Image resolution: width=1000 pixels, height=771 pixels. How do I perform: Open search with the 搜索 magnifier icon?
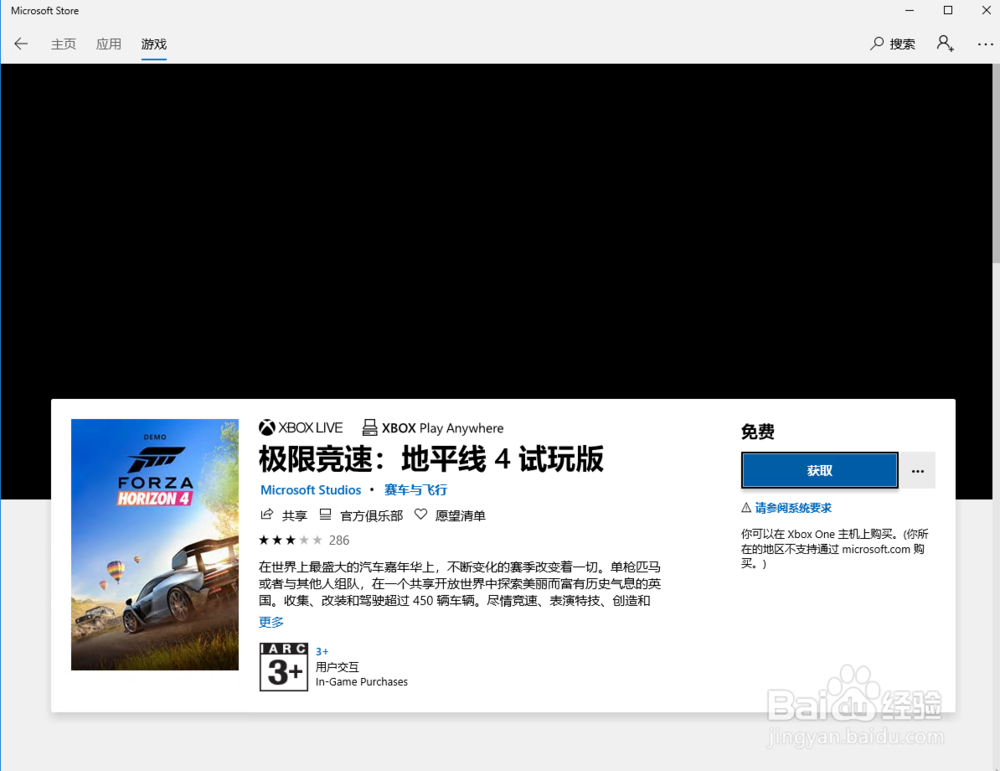click(892, 44)
